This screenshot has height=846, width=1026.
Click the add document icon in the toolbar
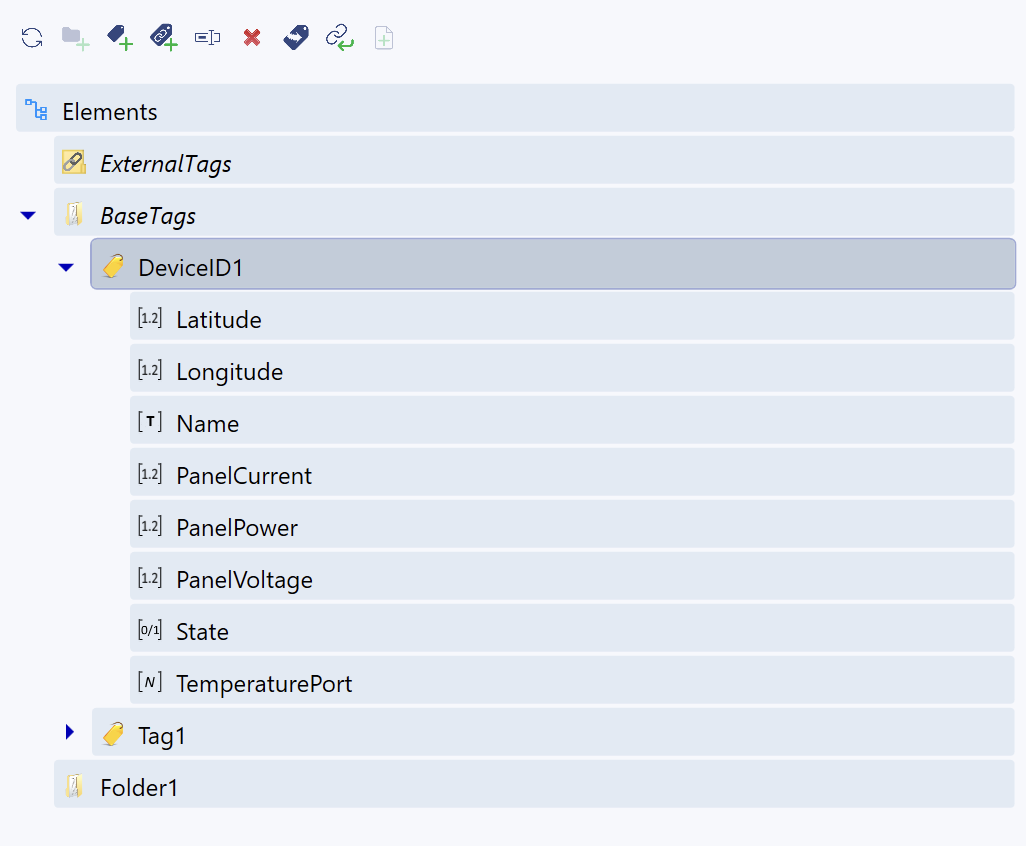[384, 38]
